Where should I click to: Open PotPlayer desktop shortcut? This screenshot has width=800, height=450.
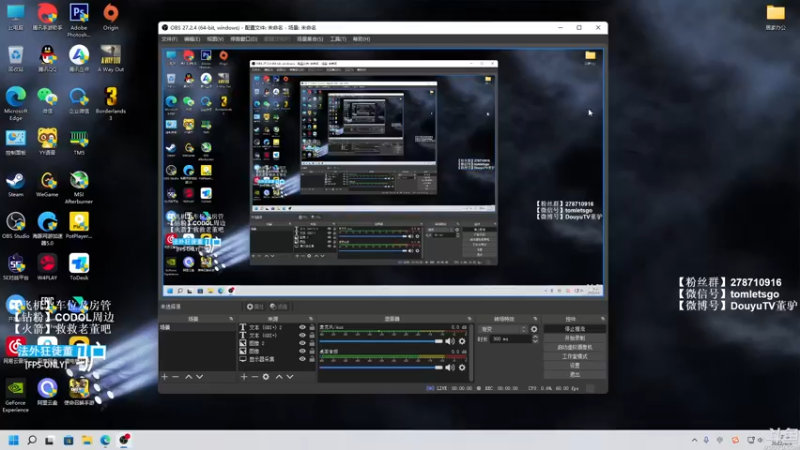79,226
